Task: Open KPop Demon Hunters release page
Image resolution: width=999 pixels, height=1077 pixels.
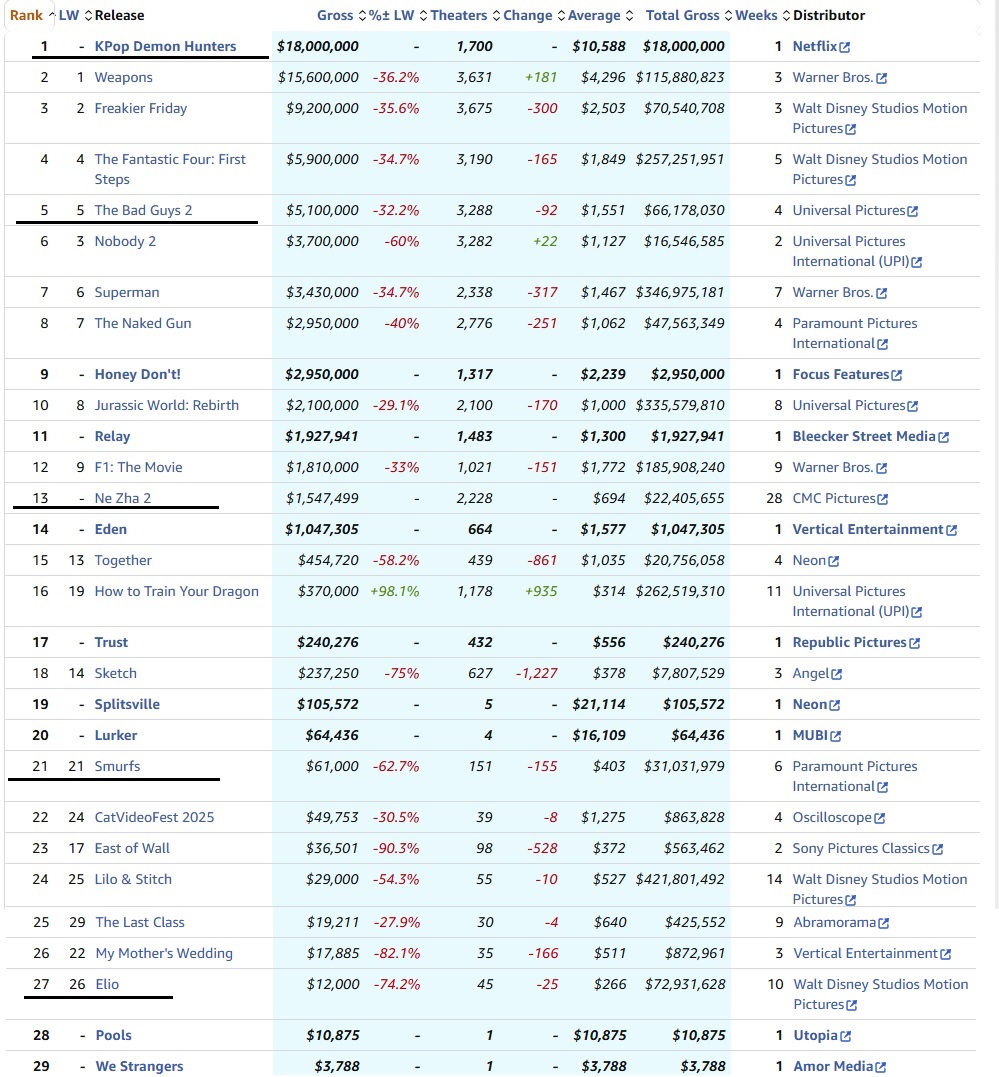Action: pyautogui.click(x=165, y=46)
